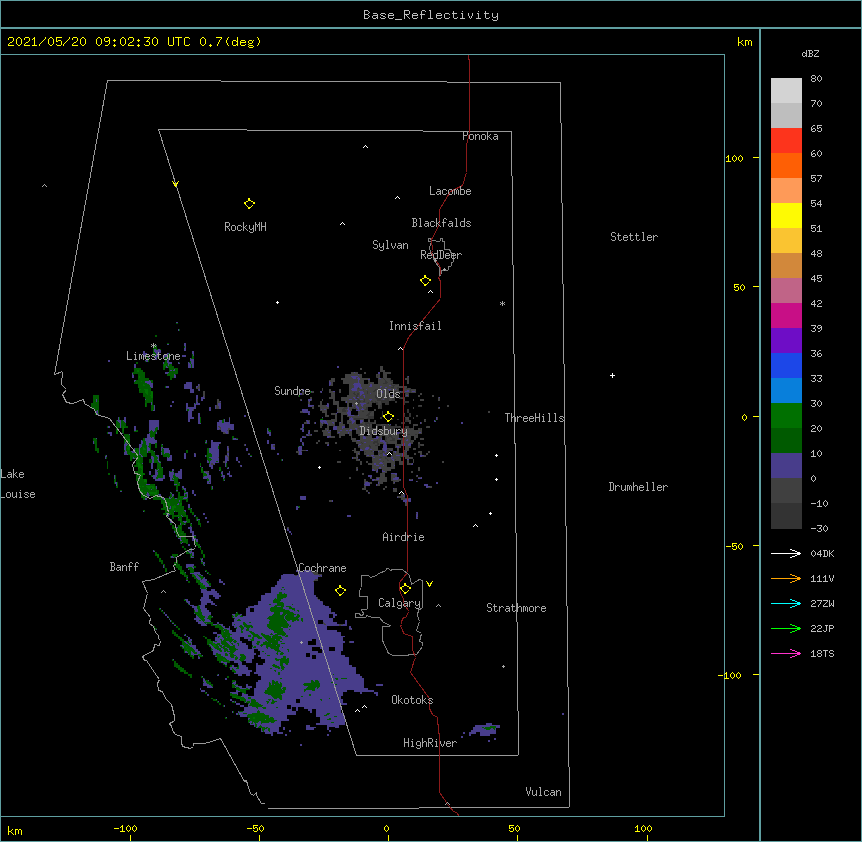Click the Calgary city label
Viewport: 862px width, 842px height.
coord(399,603)
